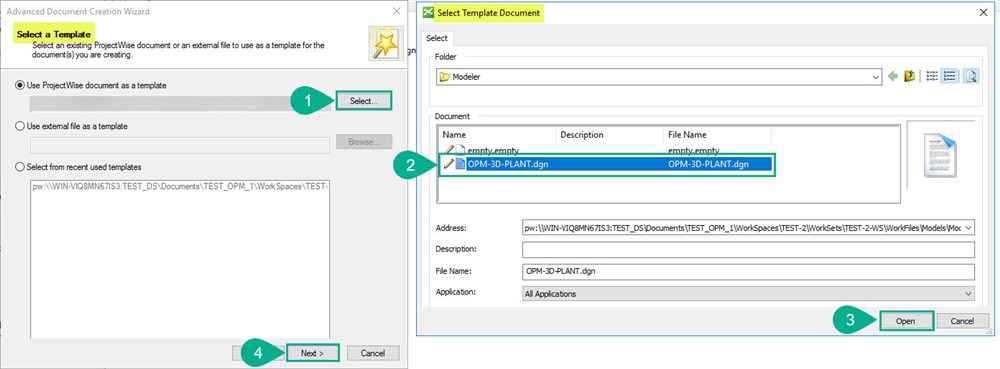Click Select Template Document title bar icon
This screenshot has width=1000, height=369.
[428, 12]
